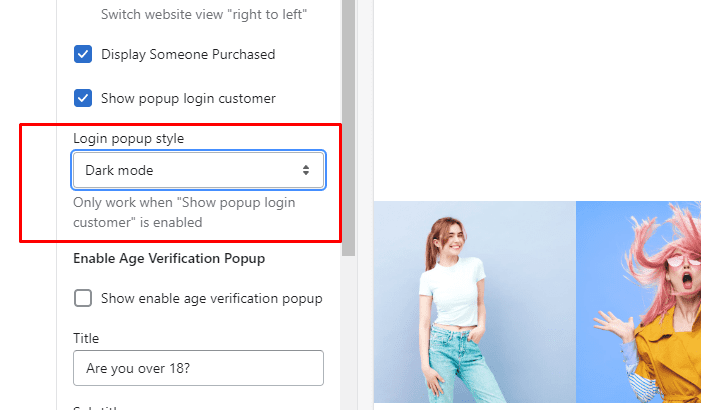Click the 'Only work when Show popup login' hint
This screenshot has height=410, width=701.
pos(184,212)
